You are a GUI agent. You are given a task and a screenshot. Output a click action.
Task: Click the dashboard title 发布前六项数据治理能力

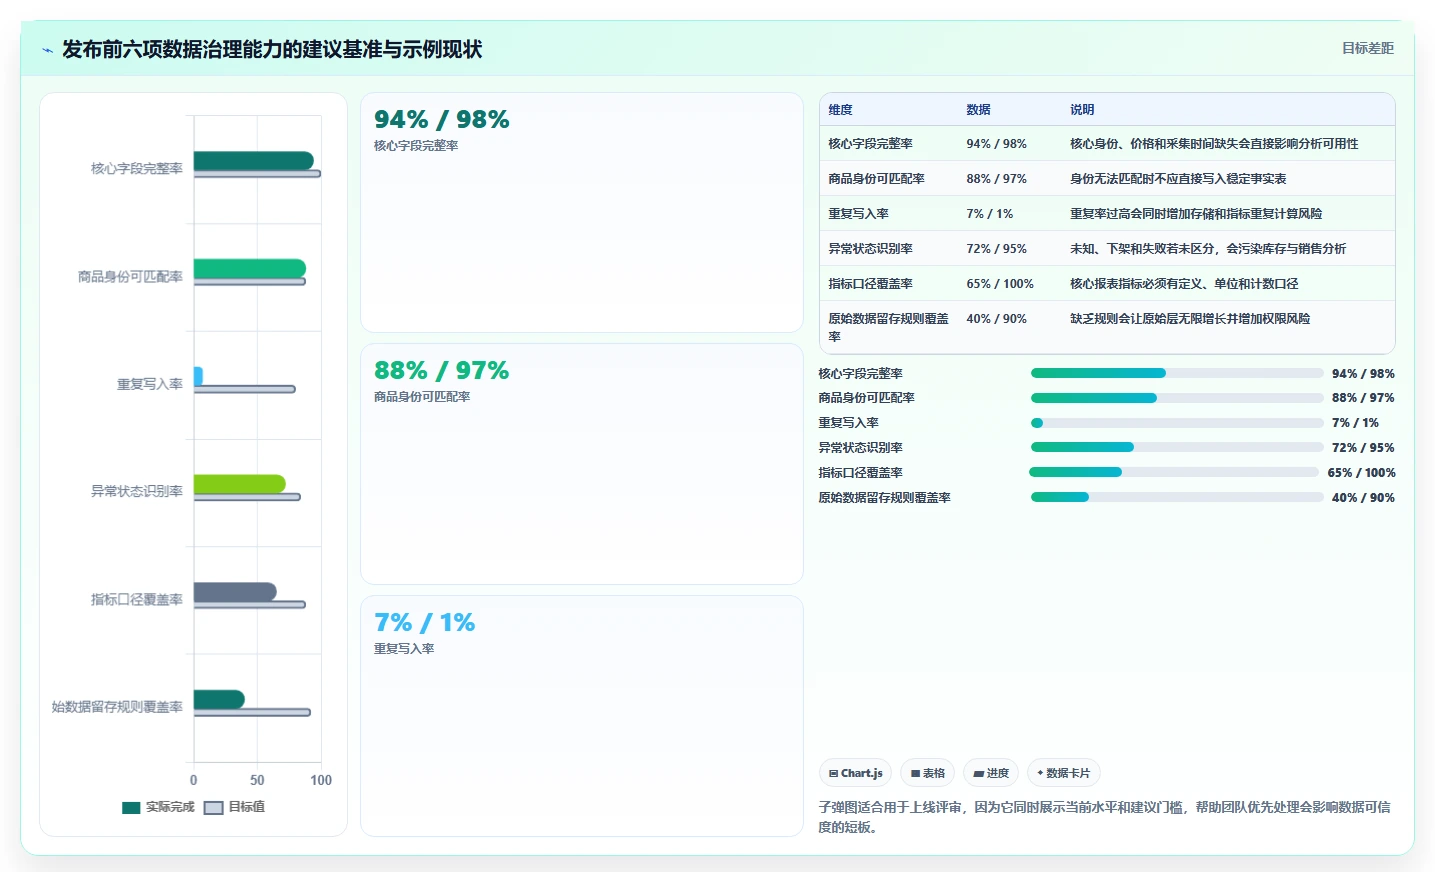pyautogui.click(x=272, y=50)
